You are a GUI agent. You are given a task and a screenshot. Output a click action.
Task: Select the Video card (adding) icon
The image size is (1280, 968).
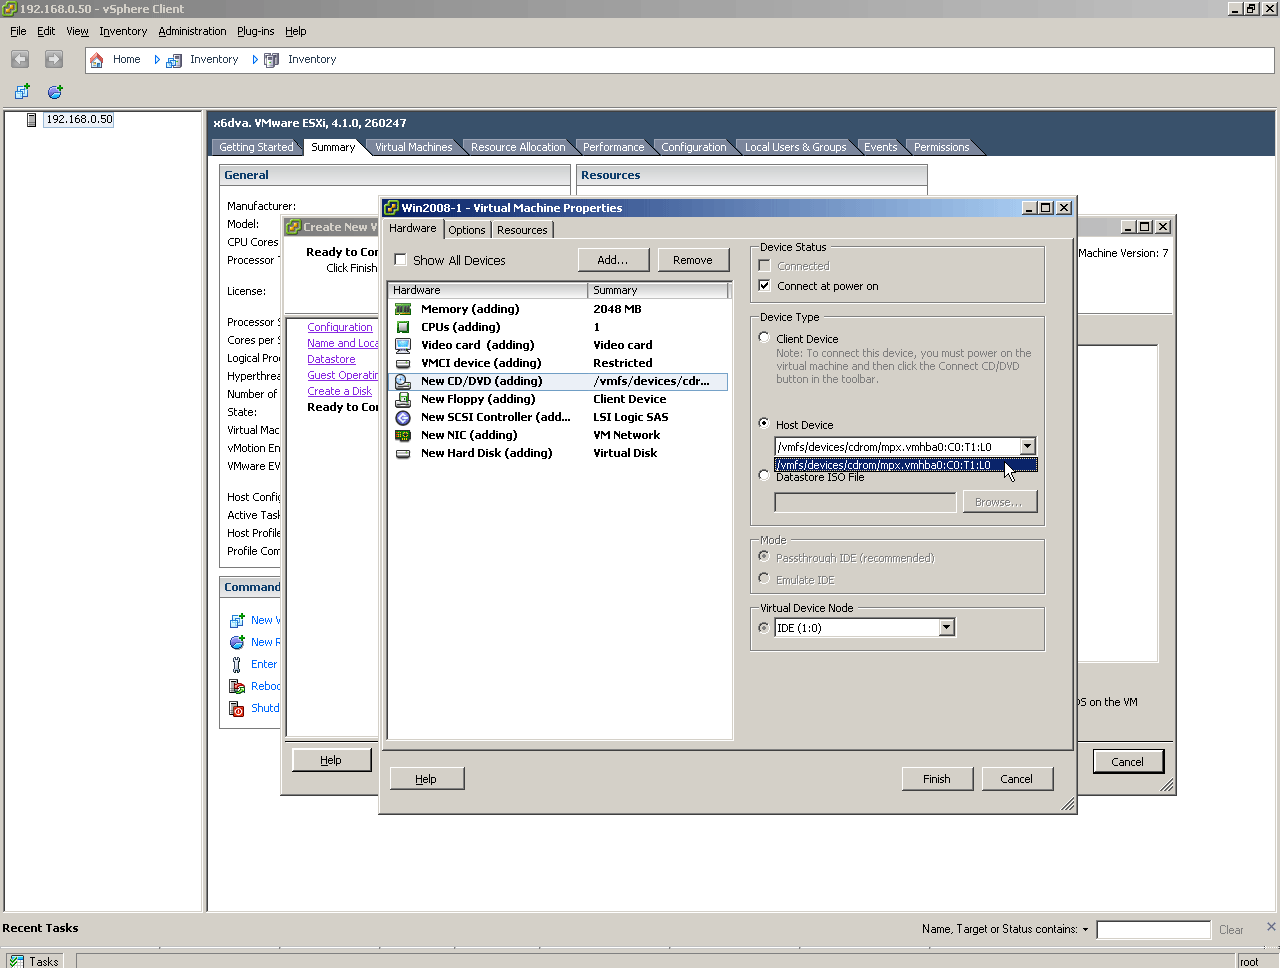coord(403,345)
